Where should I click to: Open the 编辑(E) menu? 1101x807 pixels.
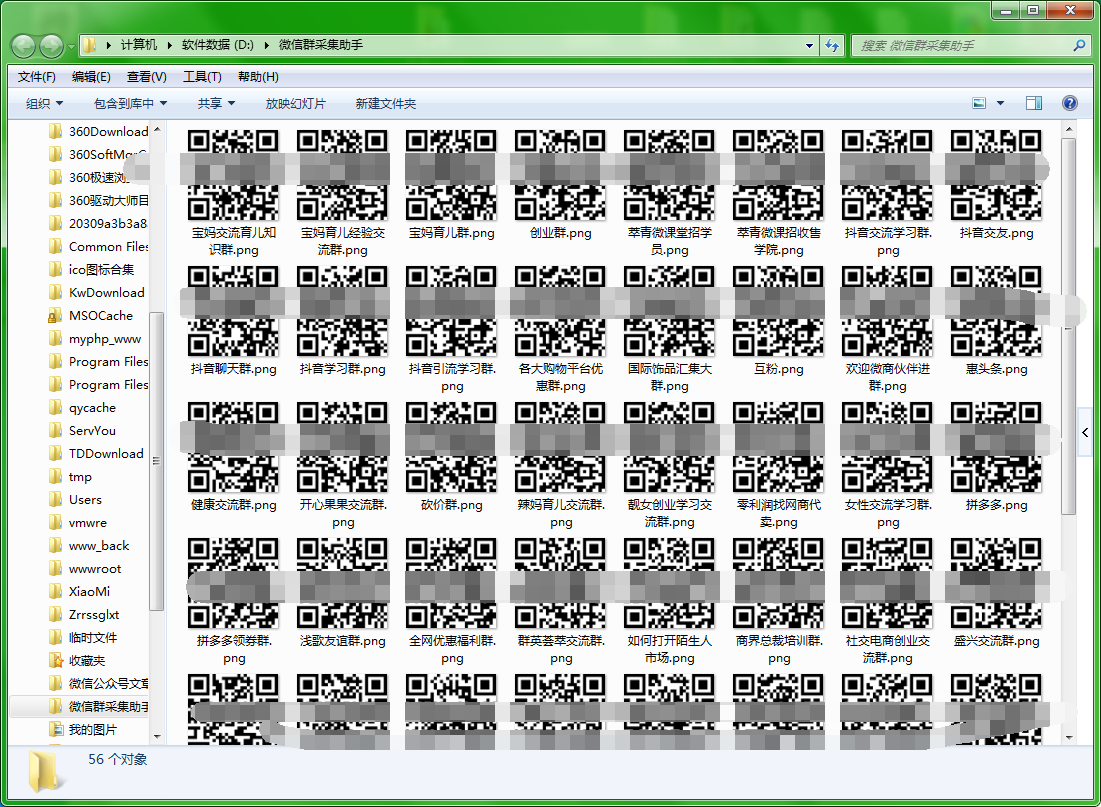(91, 77)
